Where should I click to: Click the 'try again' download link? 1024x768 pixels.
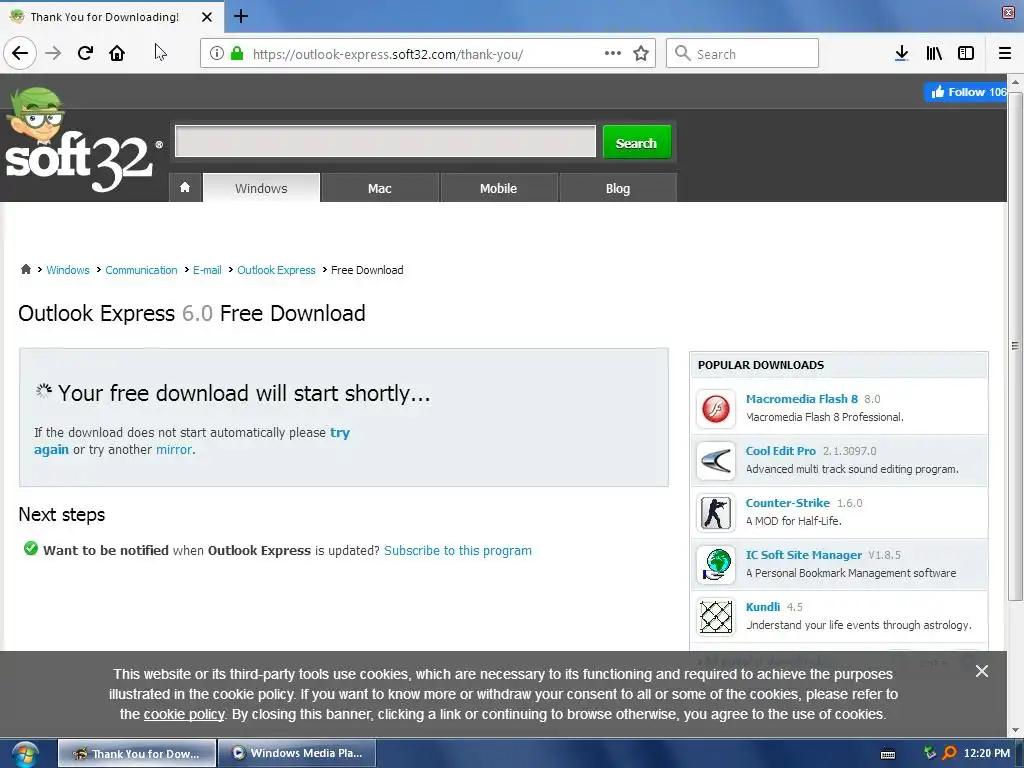coord(340,432)
